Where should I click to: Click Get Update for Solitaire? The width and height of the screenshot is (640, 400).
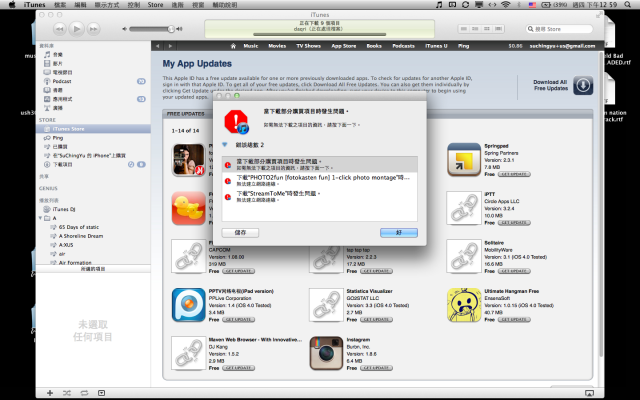[x=514, y=271]
